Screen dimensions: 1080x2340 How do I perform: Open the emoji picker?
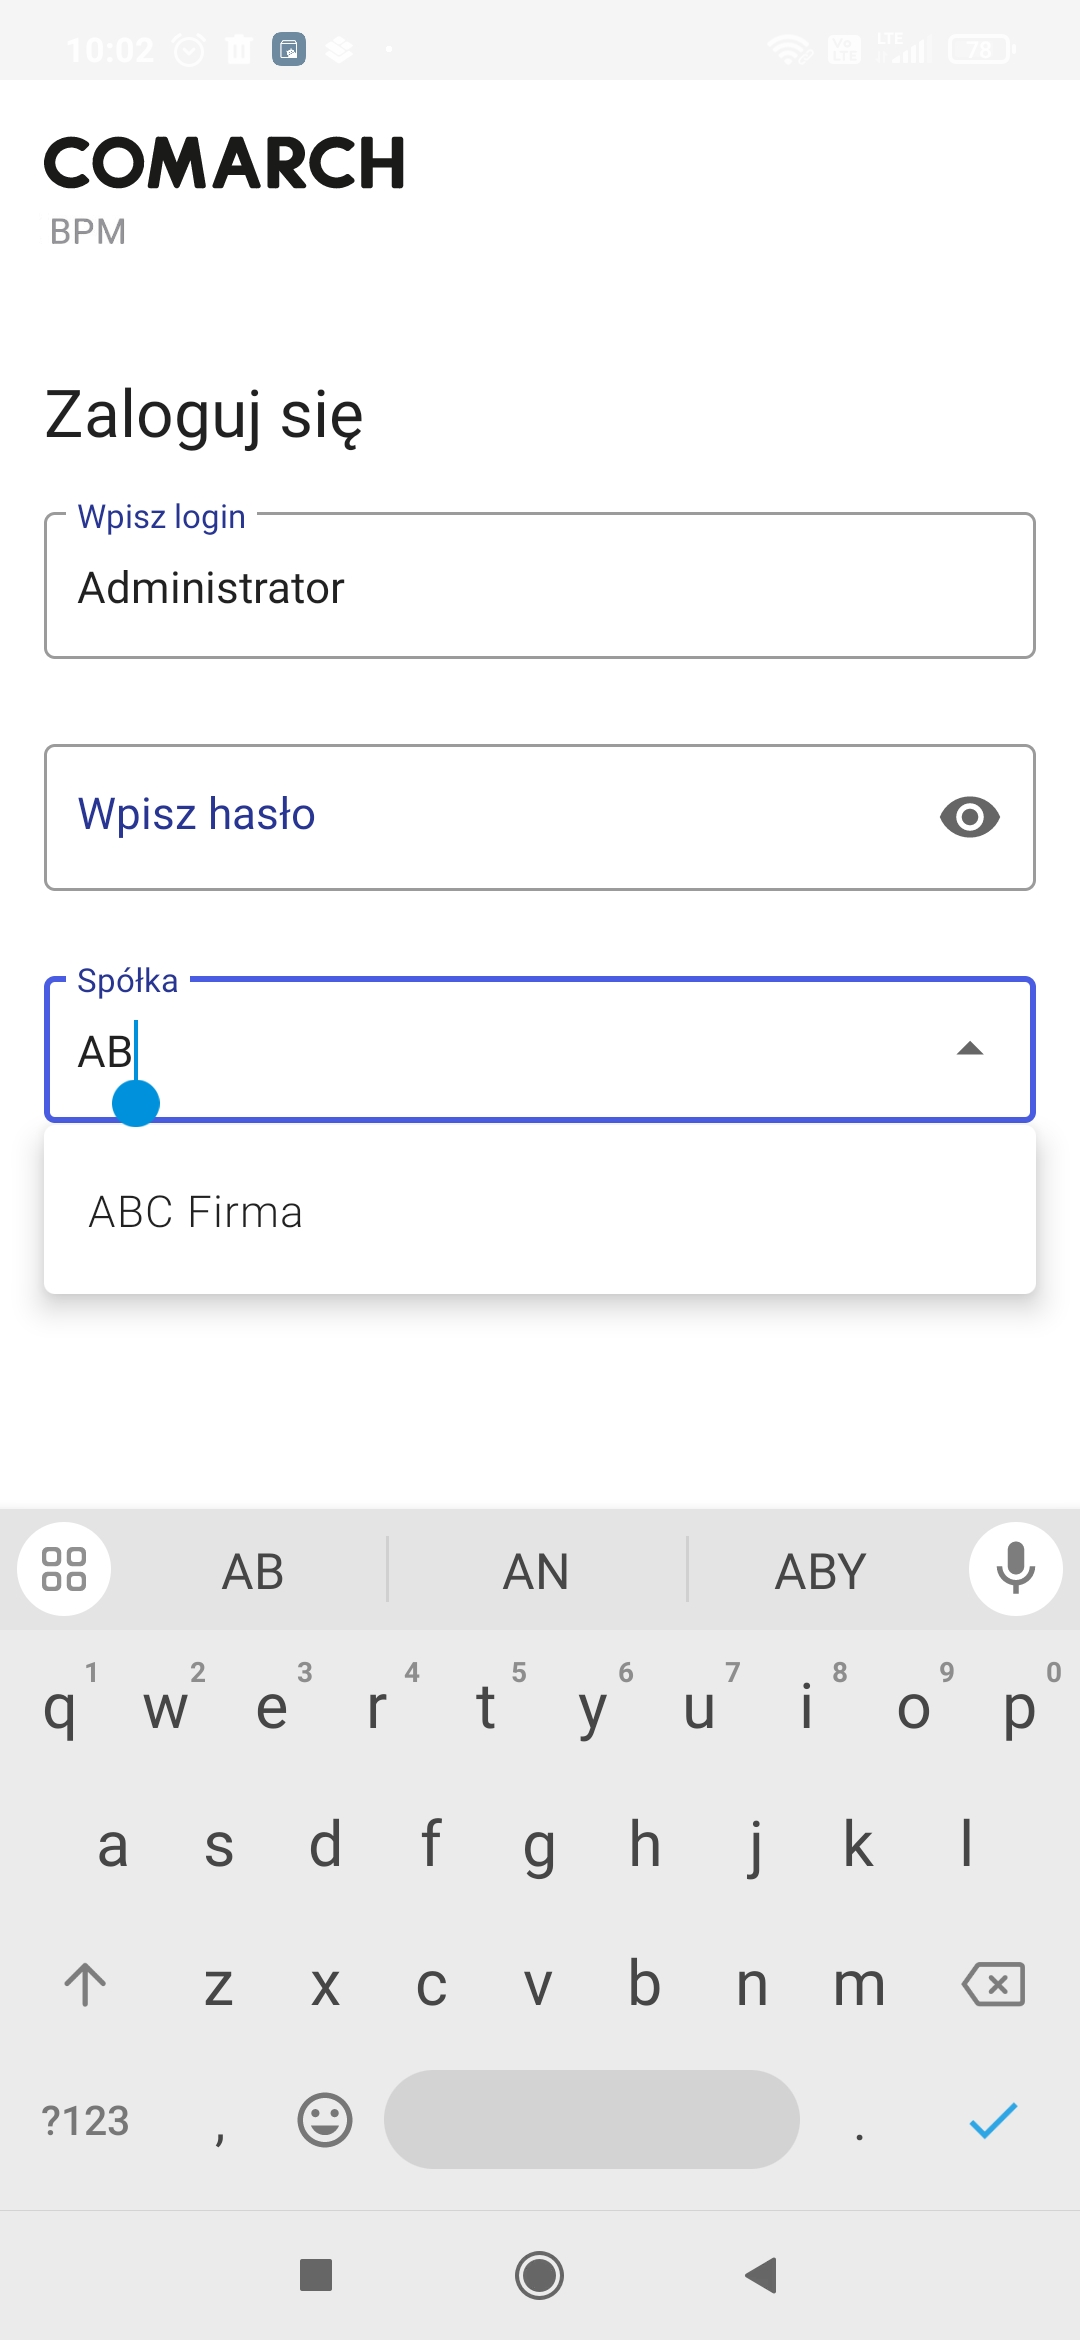pos(325,2120)
